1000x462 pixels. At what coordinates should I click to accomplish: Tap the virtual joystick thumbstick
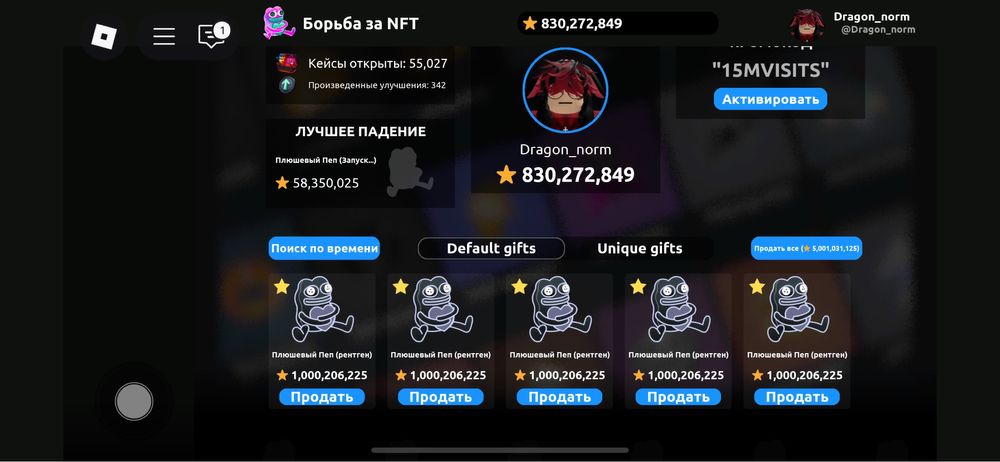(134, 401)
